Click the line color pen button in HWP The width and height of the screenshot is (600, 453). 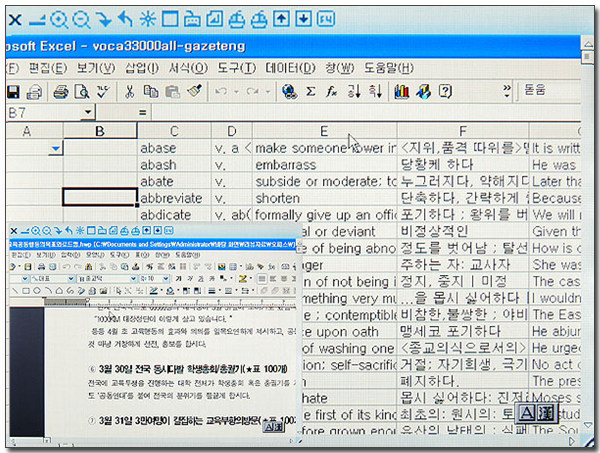[x=153, y=291]
